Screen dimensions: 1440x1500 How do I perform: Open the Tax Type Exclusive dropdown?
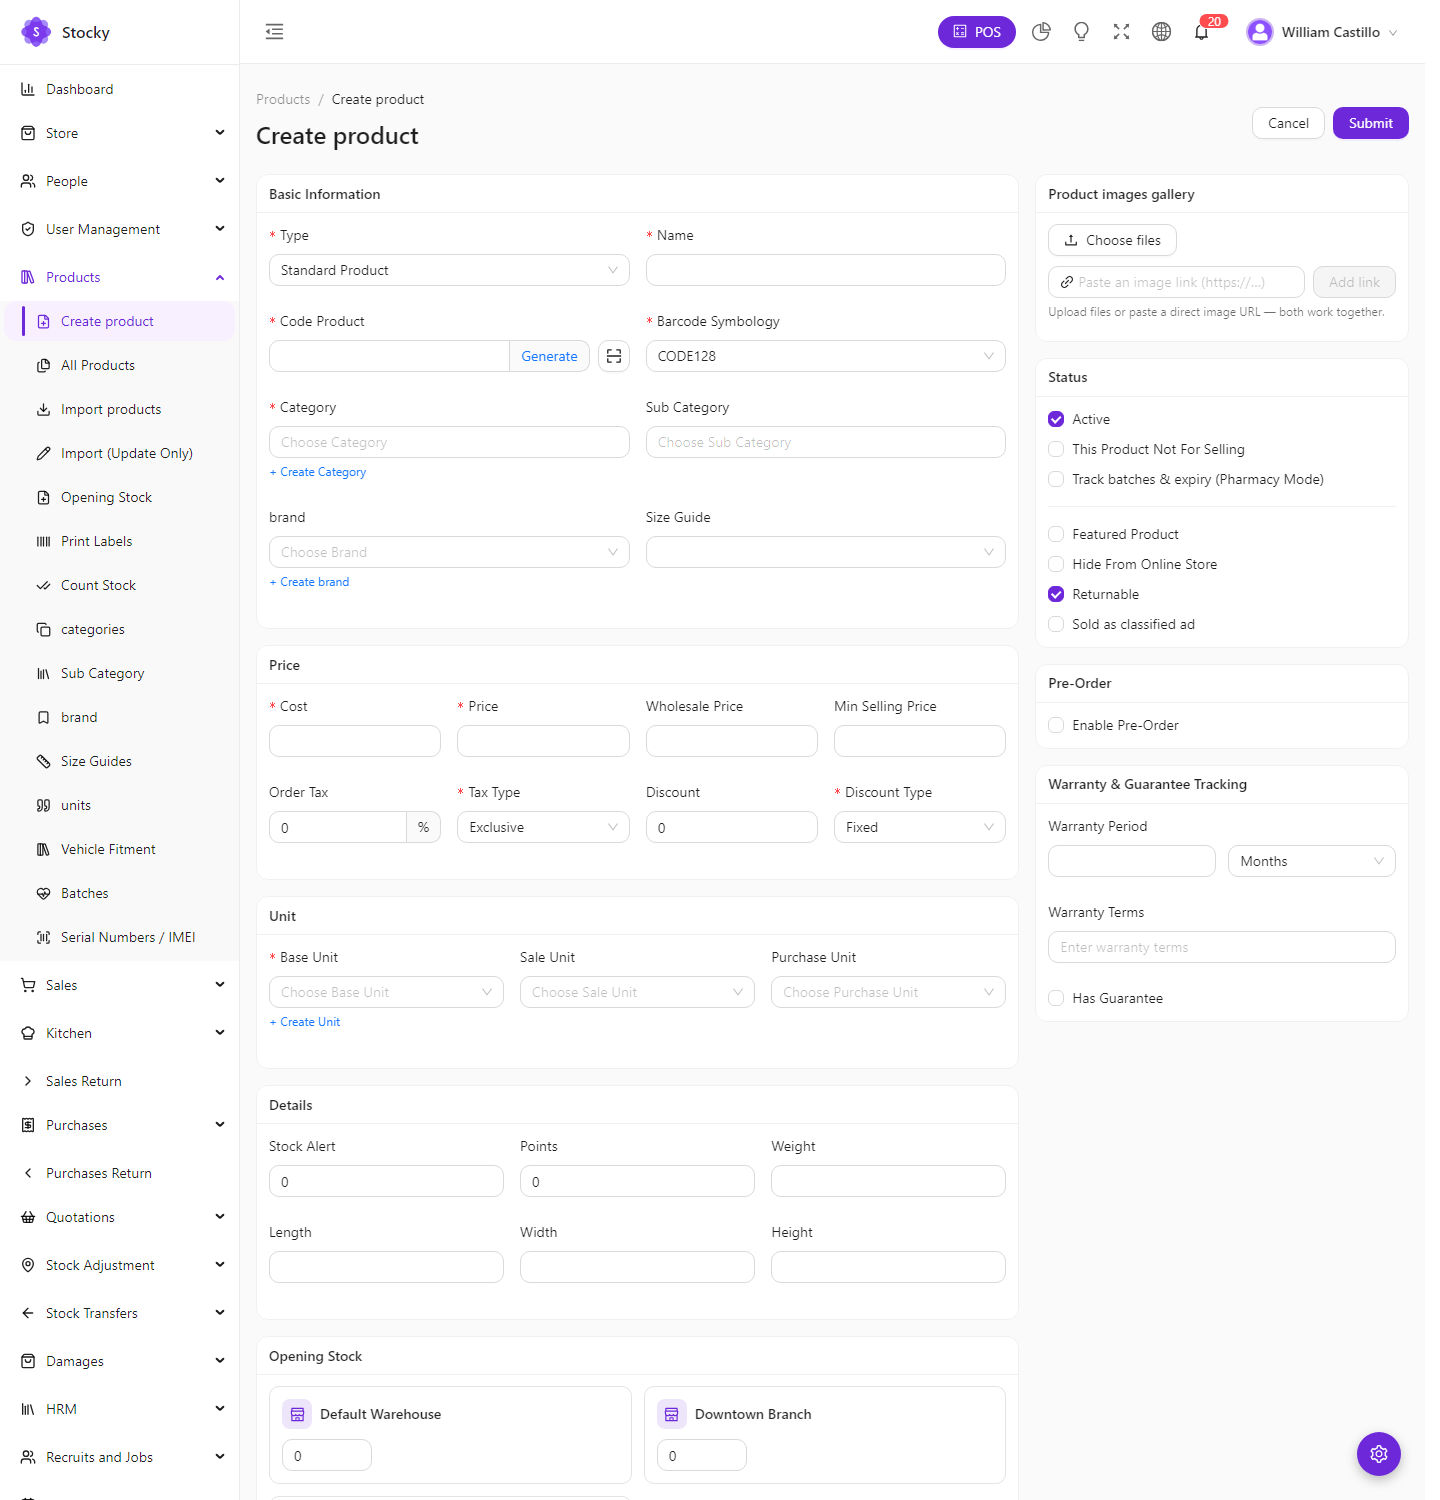(x=543, y=827)
